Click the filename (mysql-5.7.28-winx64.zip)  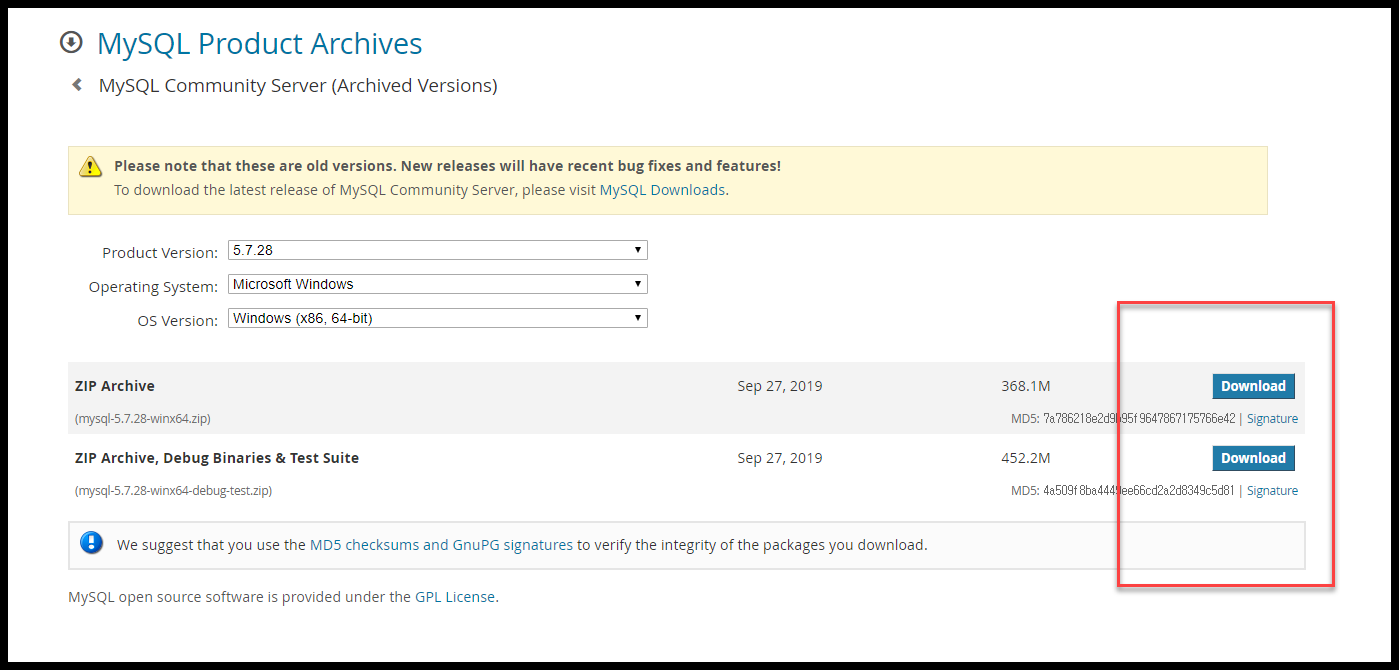click(143, 419)
